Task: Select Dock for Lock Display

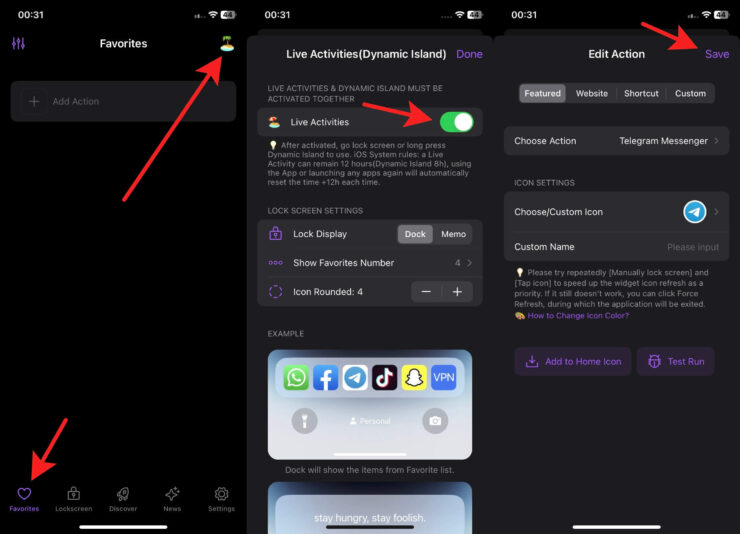Action: (415, 234)
